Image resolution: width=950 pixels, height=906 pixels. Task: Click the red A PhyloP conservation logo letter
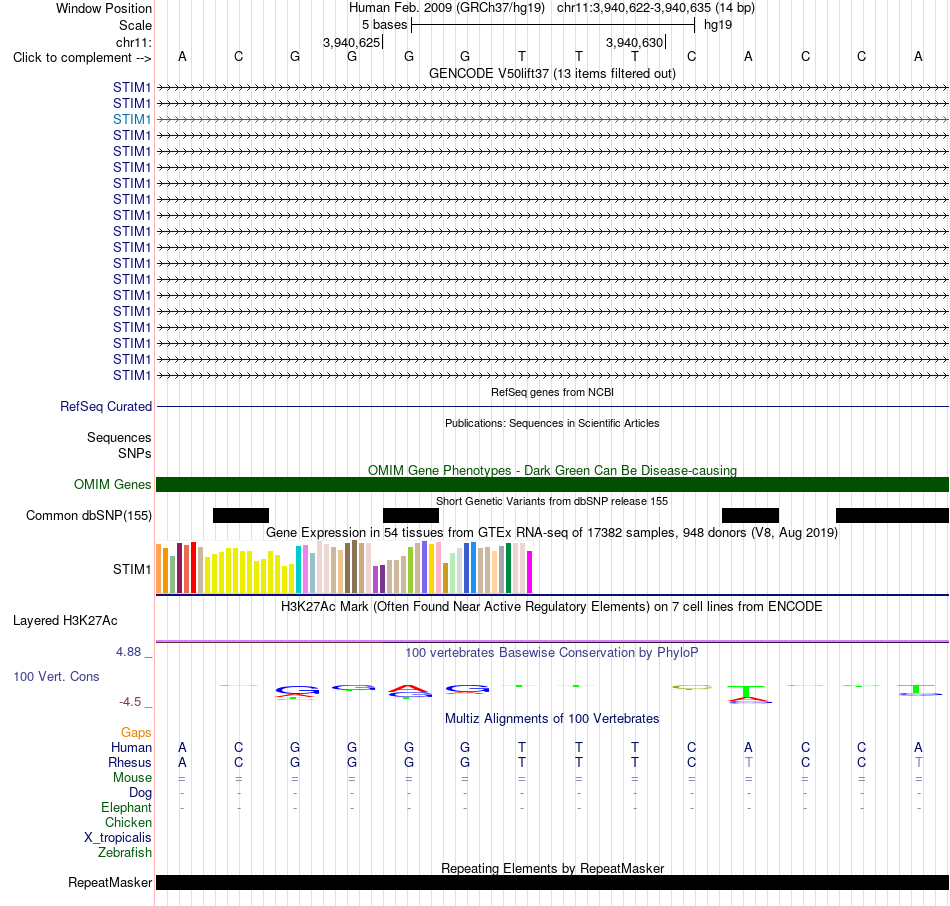tap(410, 688)
